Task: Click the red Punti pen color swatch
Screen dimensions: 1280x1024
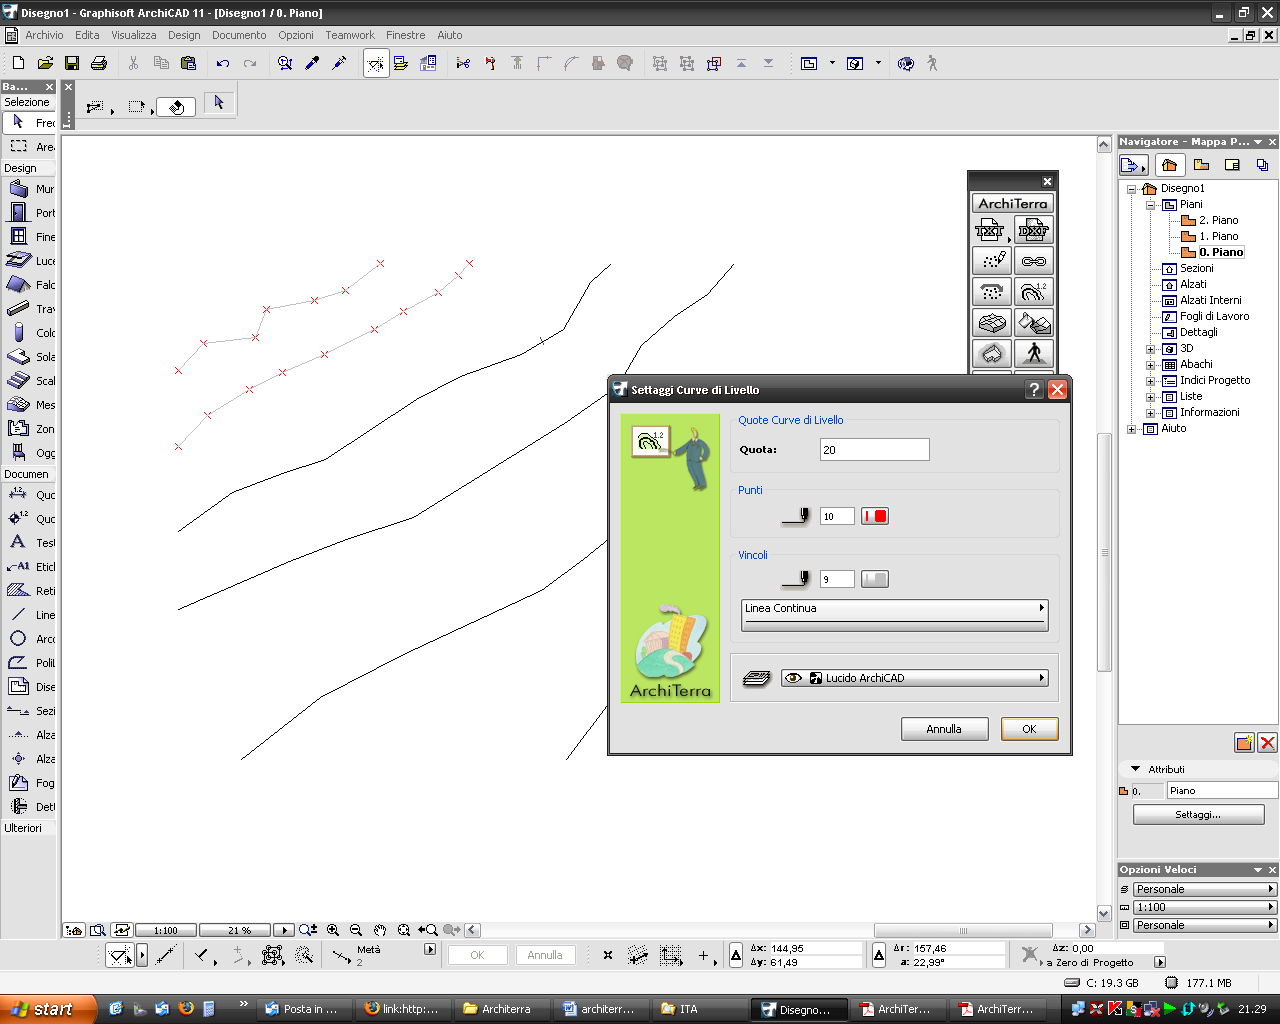Action: [875, 516]
